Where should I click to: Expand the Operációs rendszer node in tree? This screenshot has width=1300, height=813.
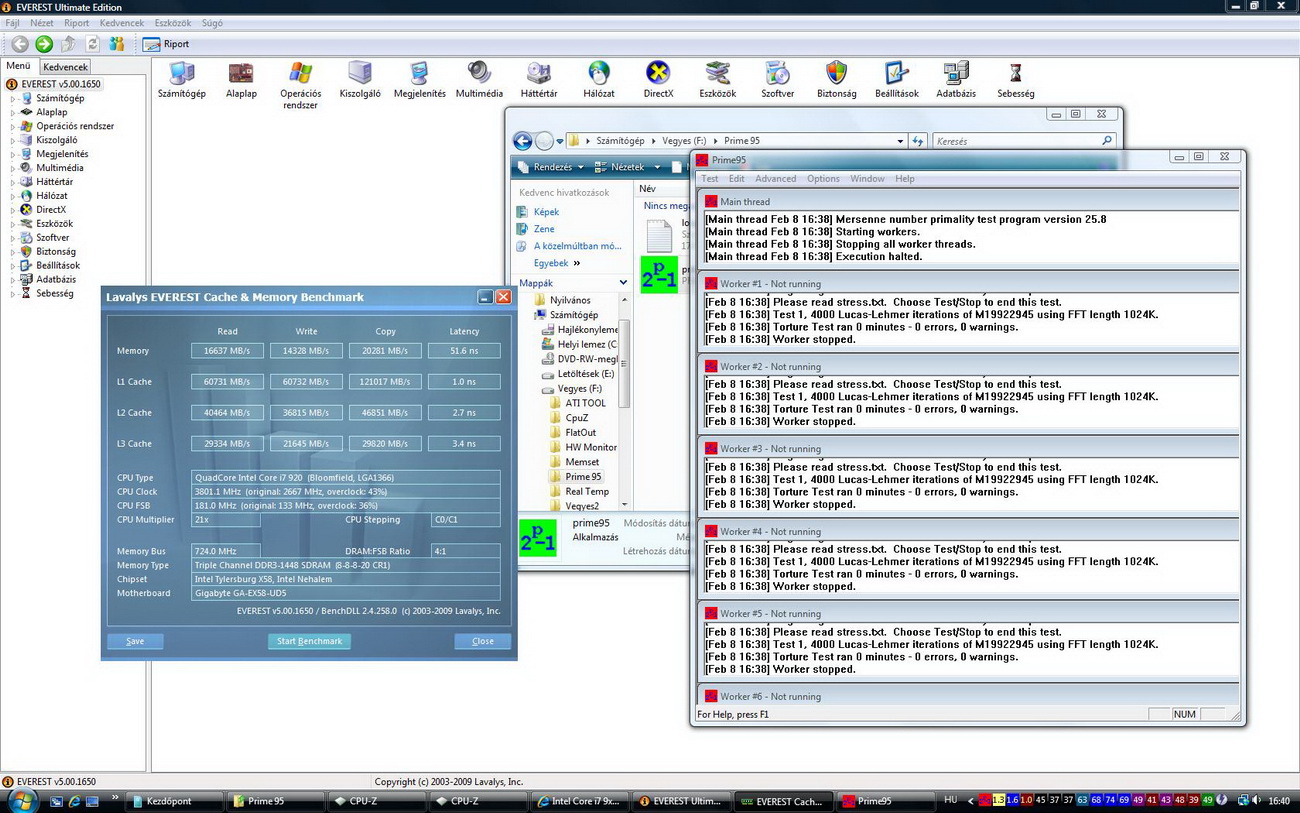pos(13,126)
